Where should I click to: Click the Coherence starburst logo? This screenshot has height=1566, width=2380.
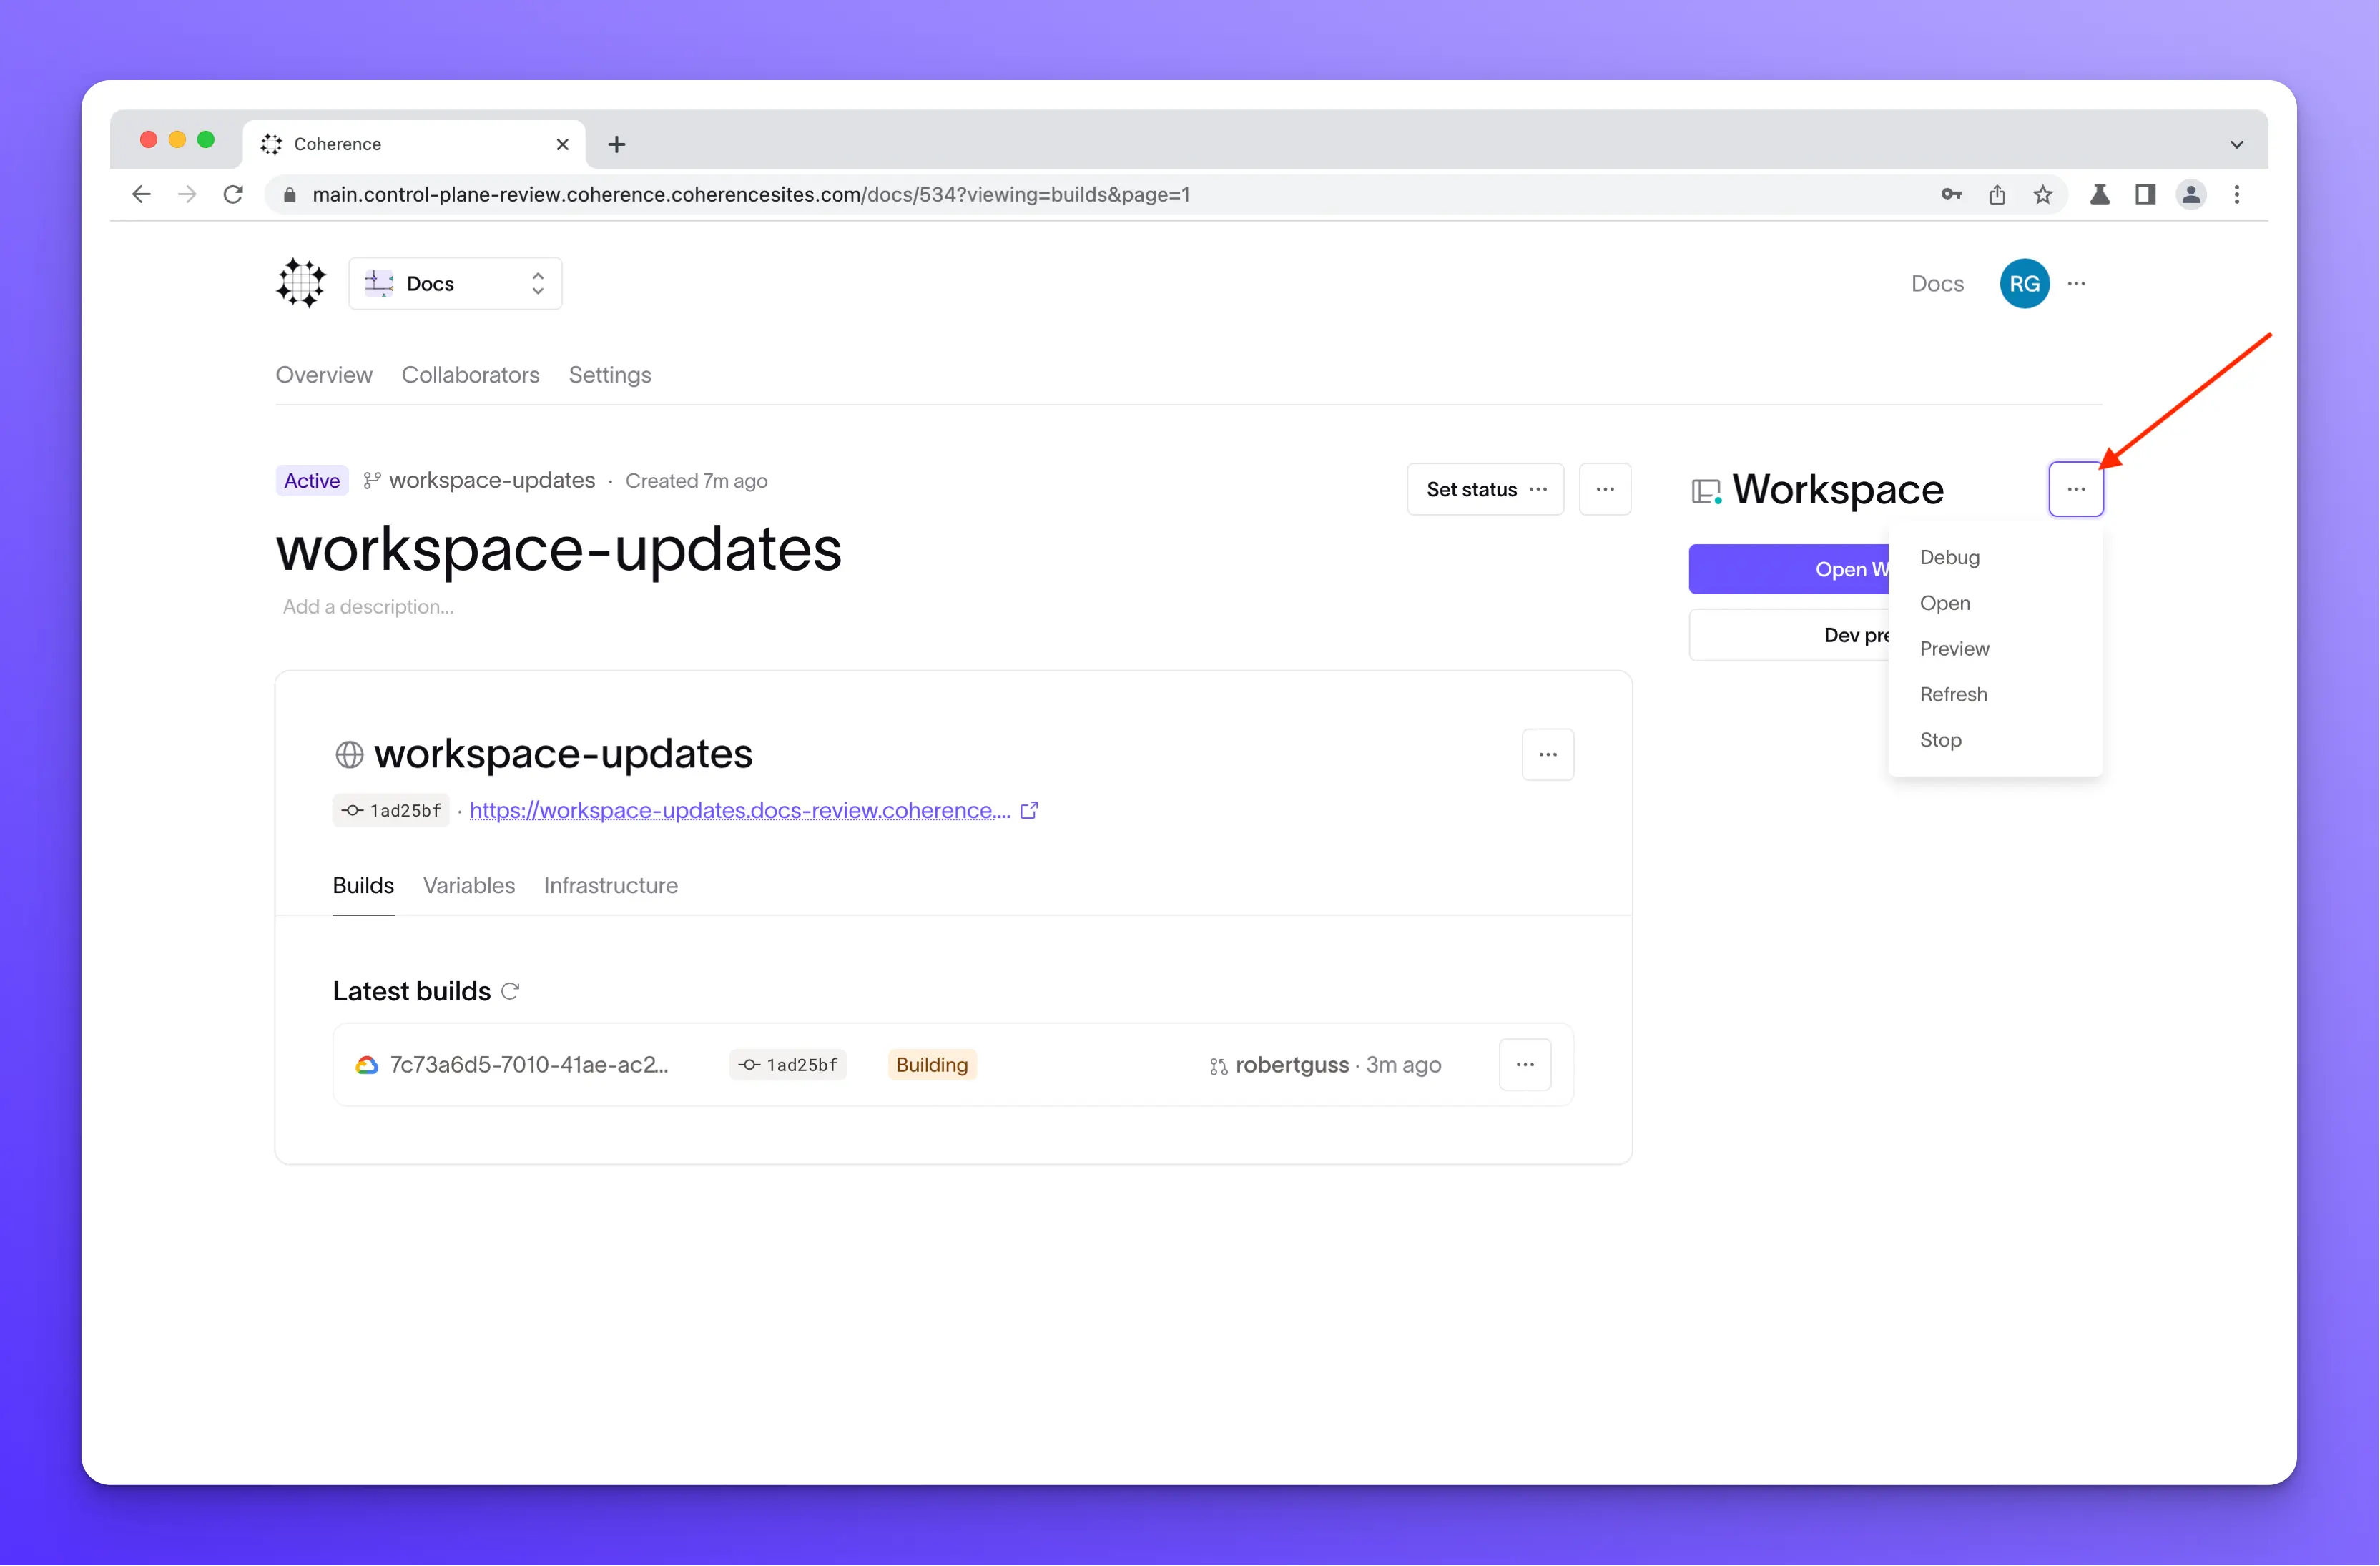click(301, 283)
